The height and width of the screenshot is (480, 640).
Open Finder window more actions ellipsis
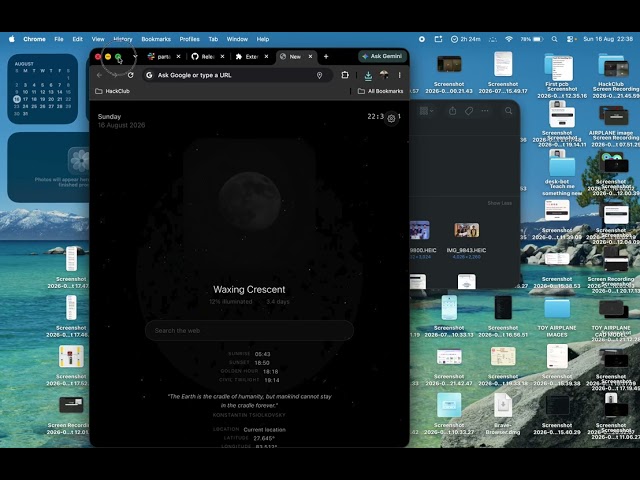tap(485, 111)
